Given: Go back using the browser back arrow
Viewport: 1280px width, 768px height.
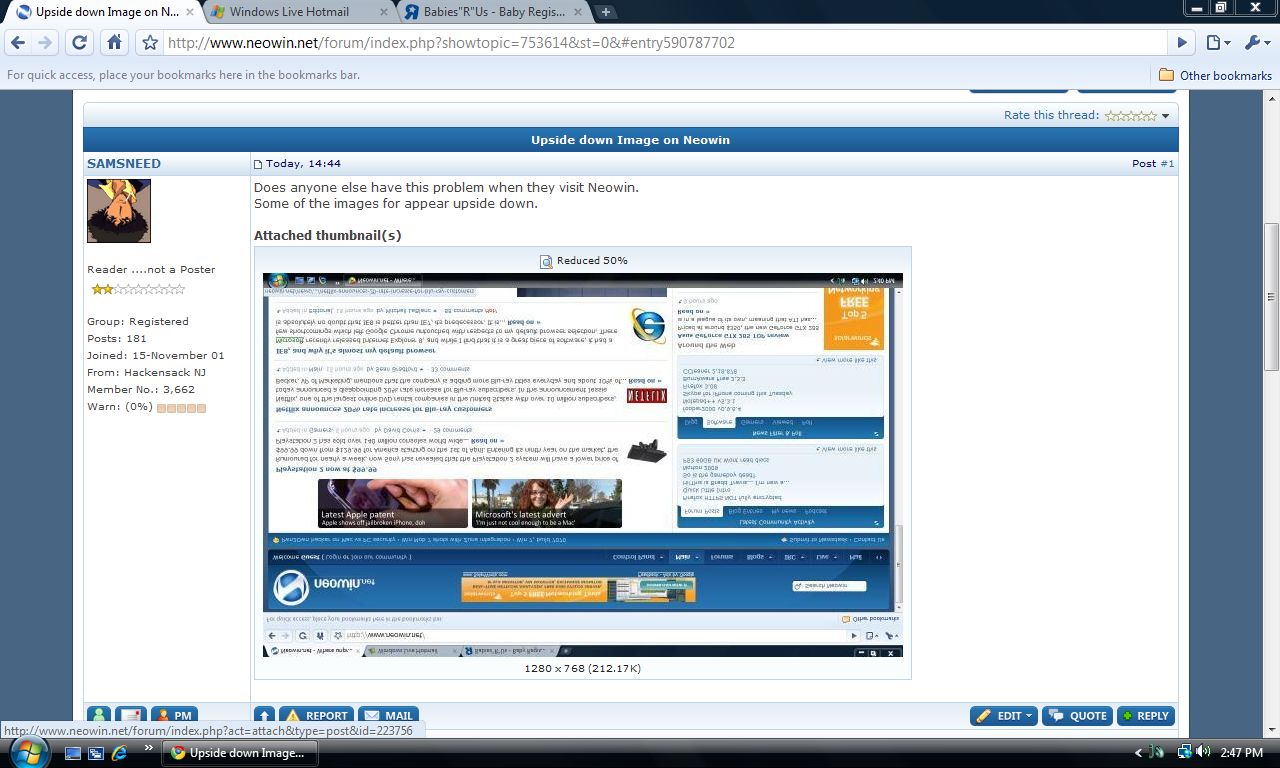Looking at the screenshot, I should click(x=18, y=43).
